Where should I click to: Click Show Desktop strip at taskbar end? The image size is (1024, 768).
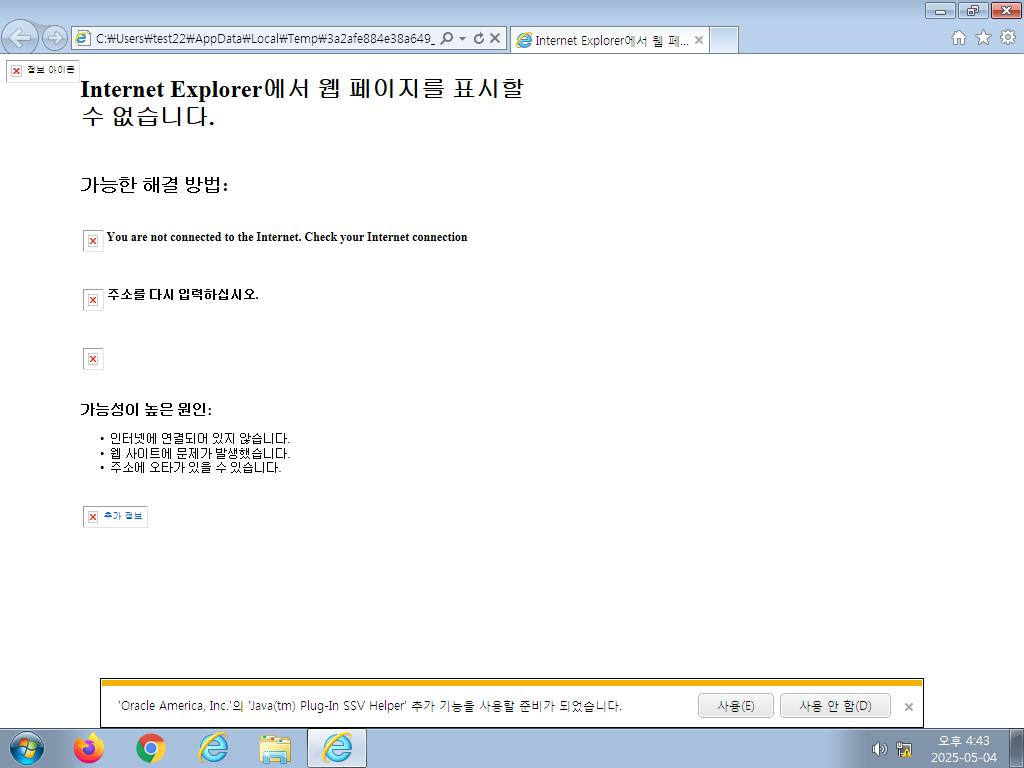click(x=1017, y=748)
